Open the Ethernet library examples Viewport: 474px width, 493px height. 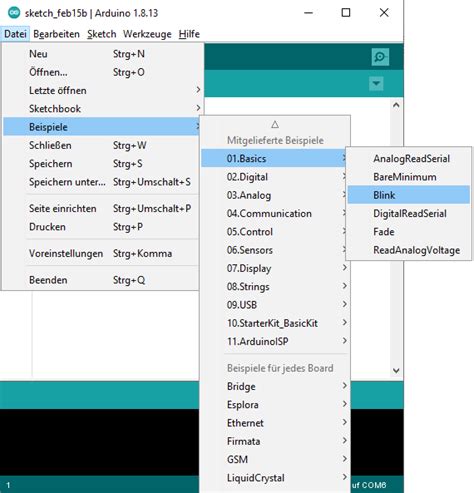click(x=275, y=423)
